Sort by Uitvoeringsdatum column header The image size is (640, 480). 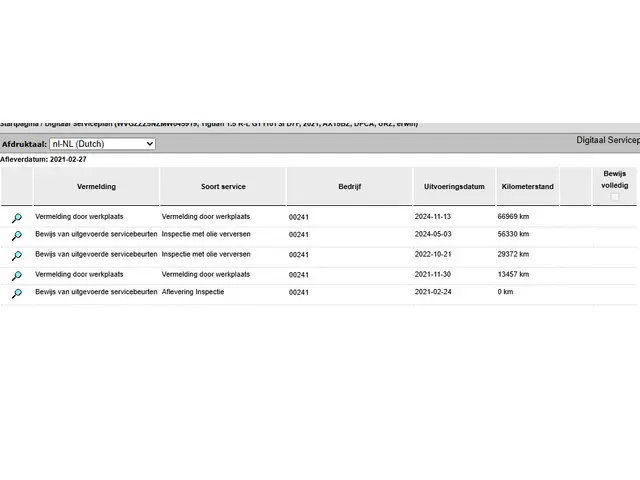(x=454, y=187)
